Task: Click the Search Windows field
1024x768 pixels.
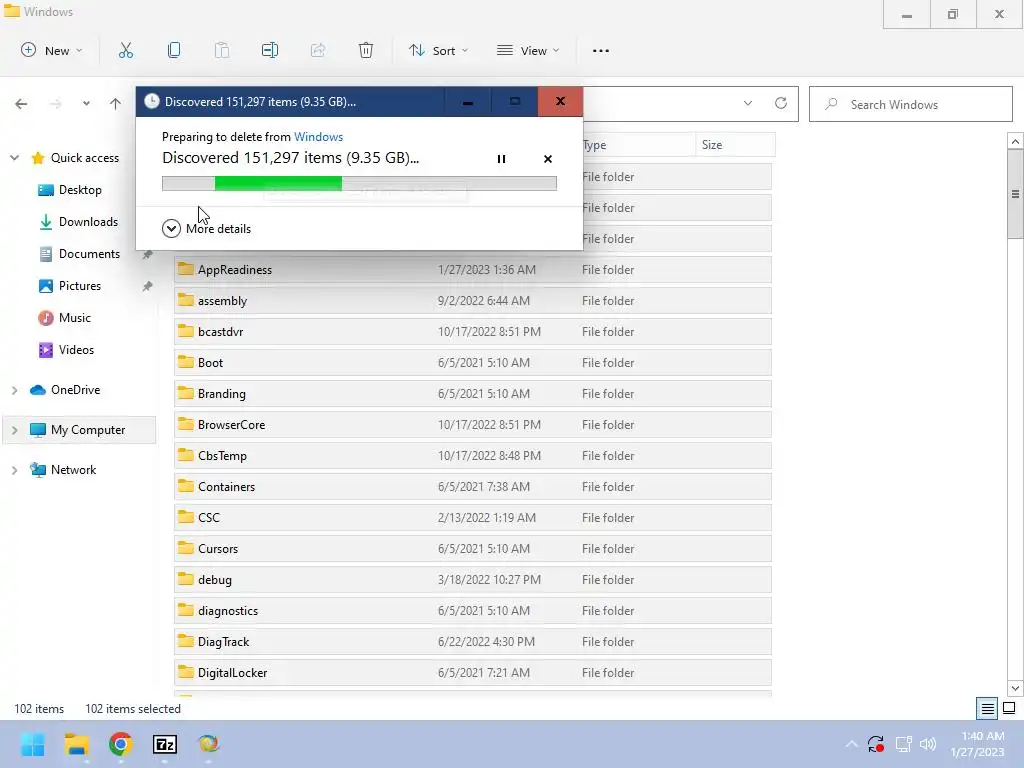Action: (910, 104)
